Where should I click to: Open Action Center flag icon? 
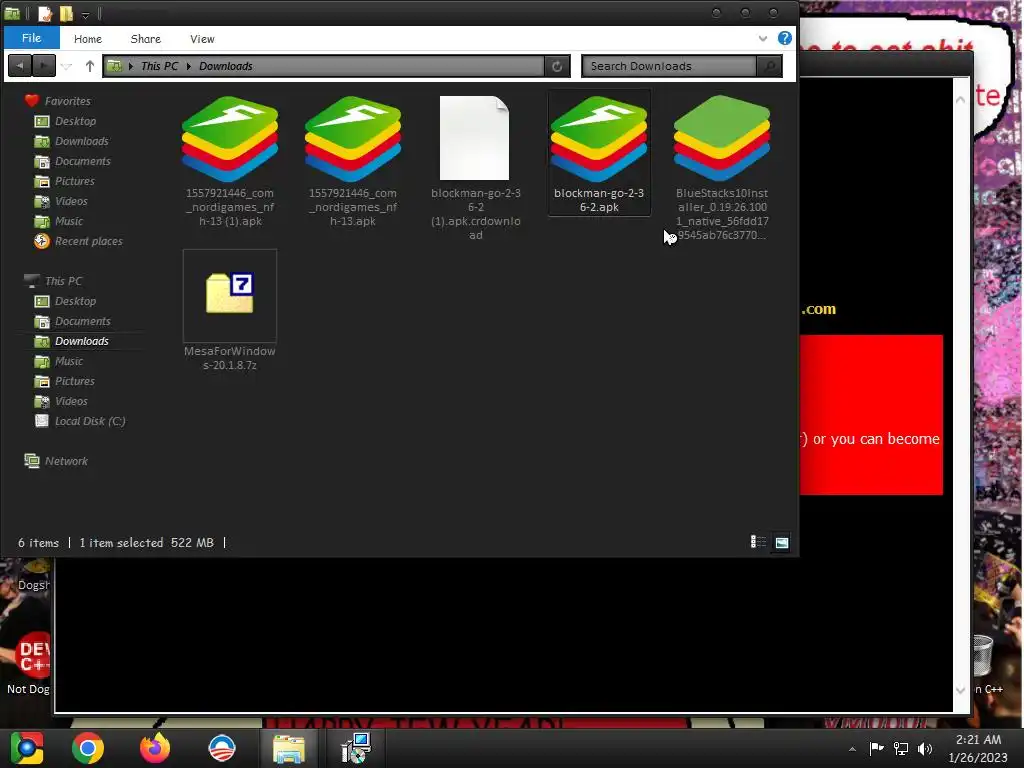pos(876,748)
